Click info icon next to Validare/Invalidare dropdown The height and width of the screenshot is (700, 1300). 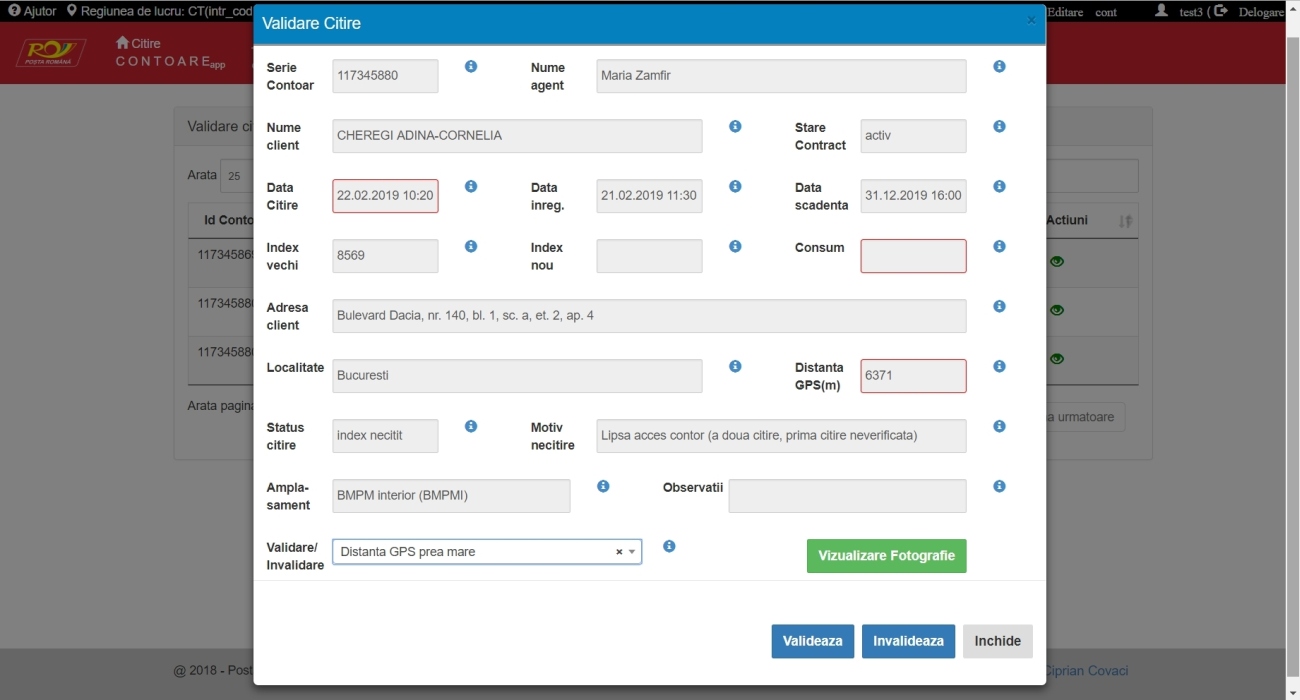669,547
